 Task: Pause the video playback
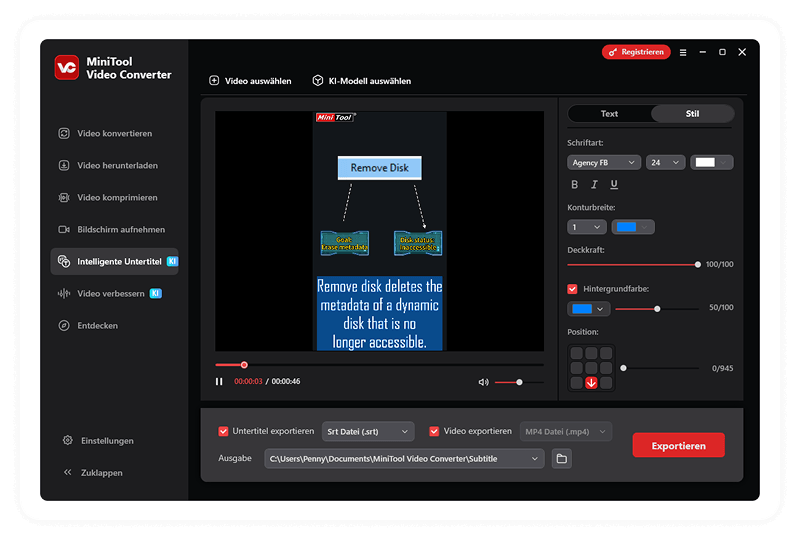[219, 381]
